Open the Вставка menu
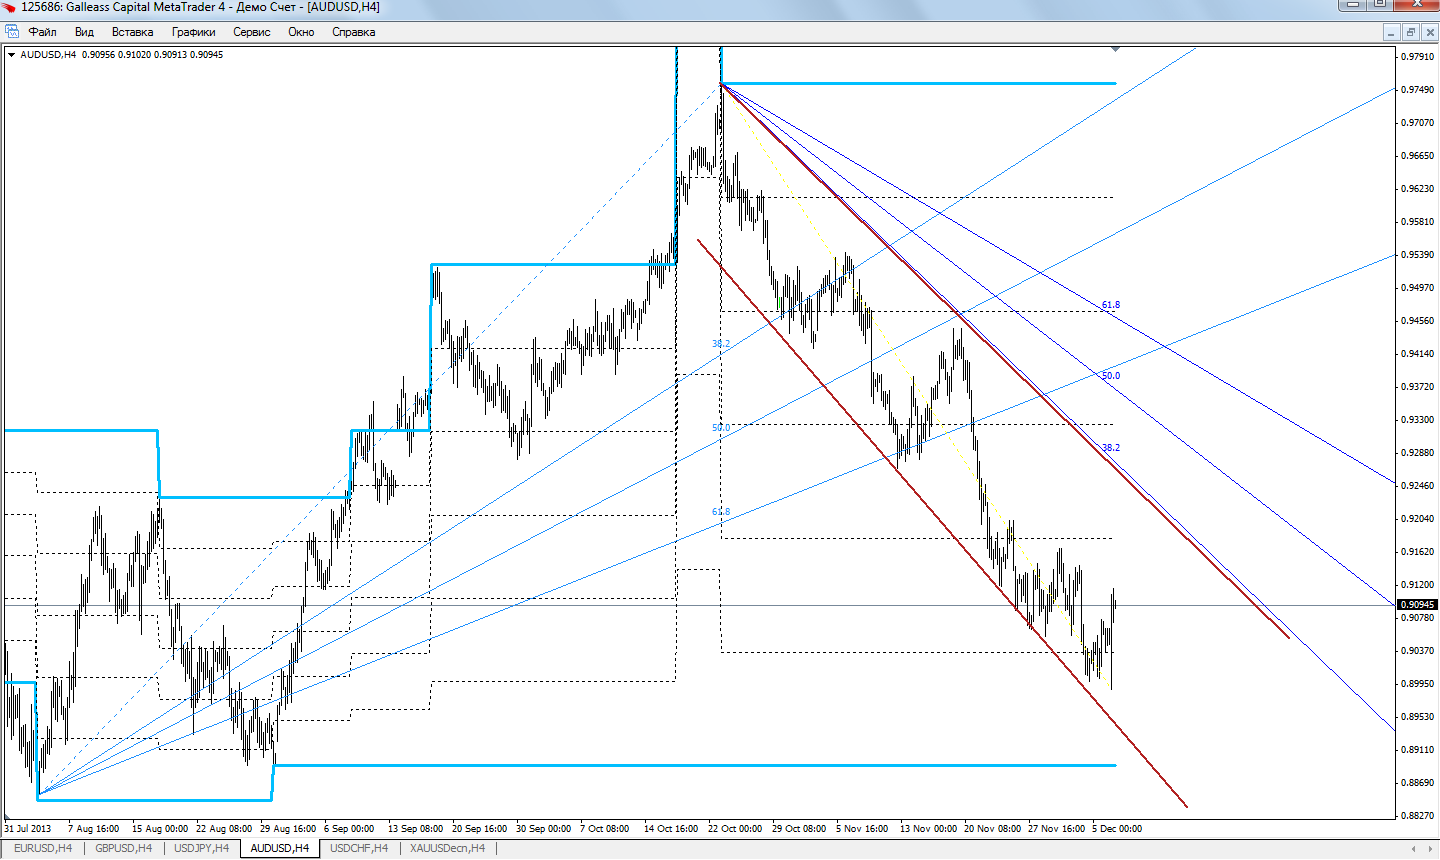1440x860 pixels. pyautogui.click(x=132, y=32)
